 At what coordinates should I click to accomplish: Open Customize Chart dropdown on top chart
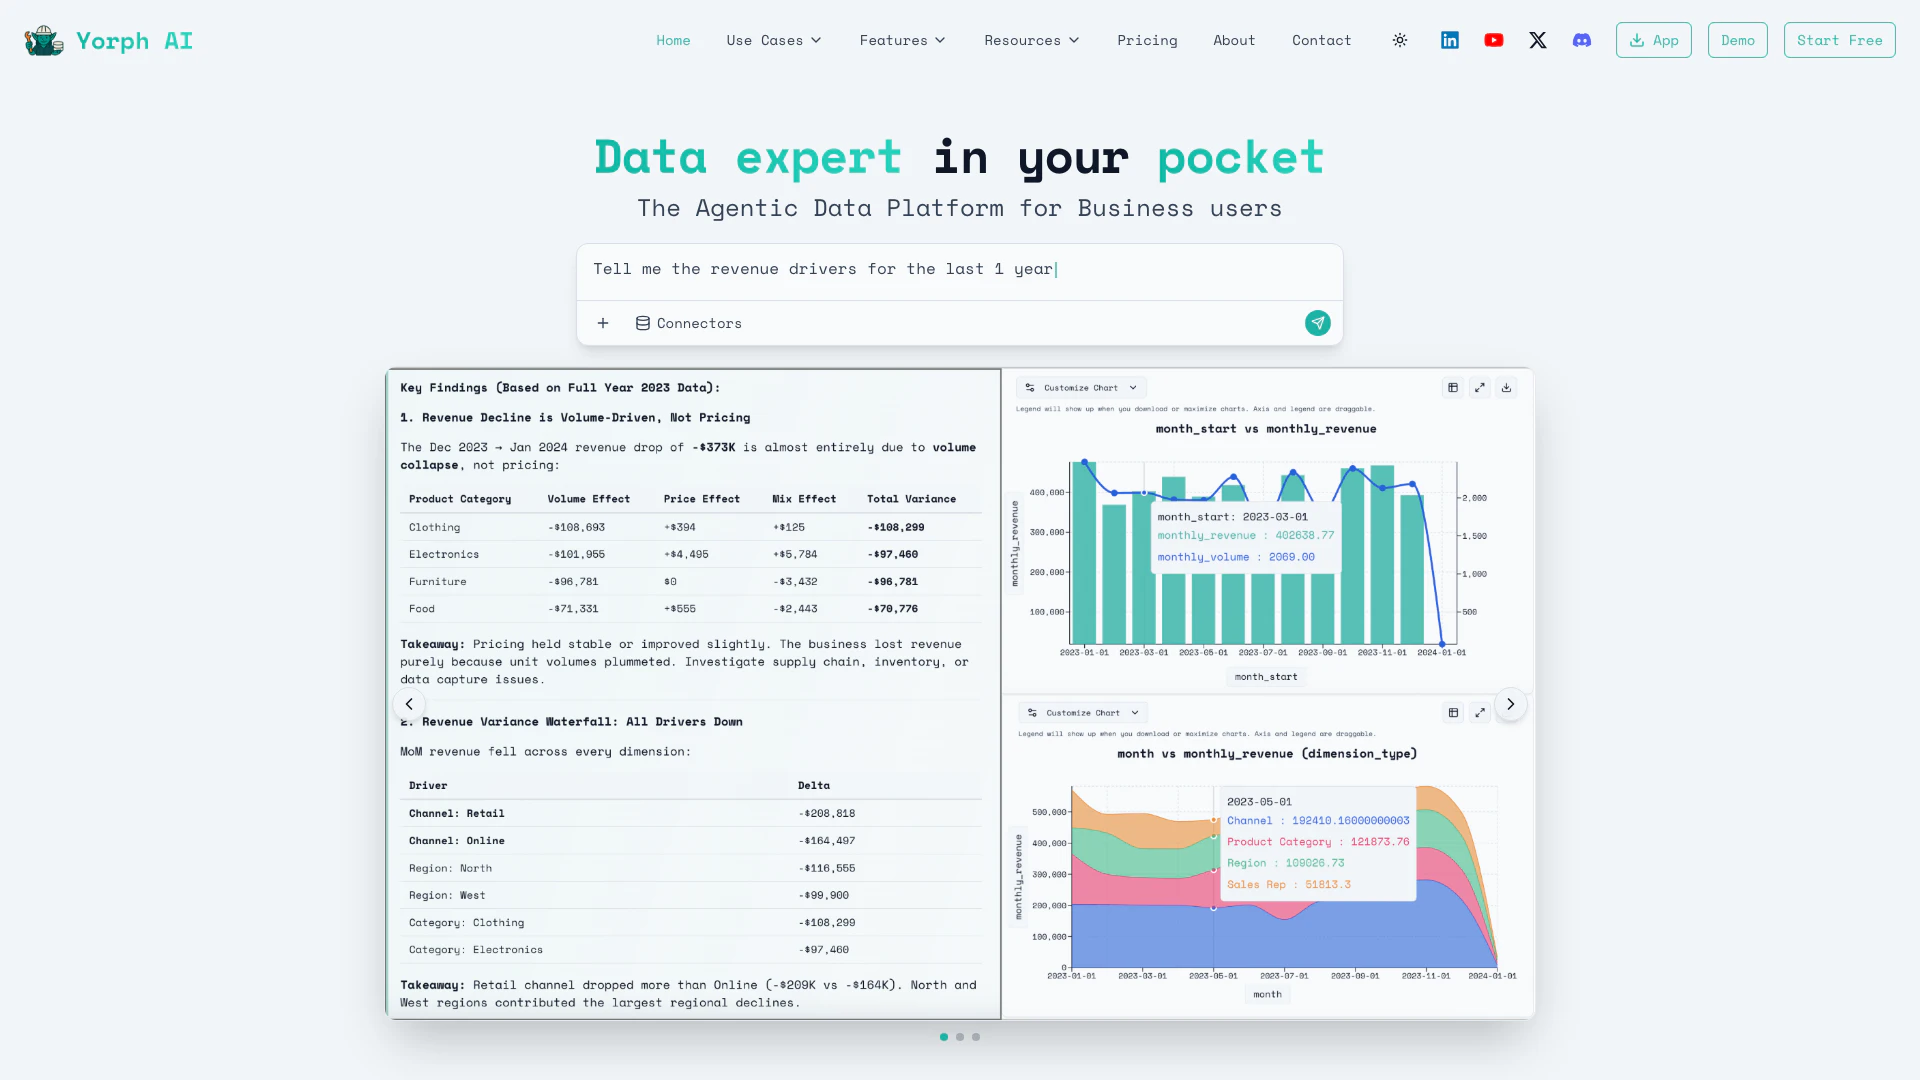[1081, 388]
